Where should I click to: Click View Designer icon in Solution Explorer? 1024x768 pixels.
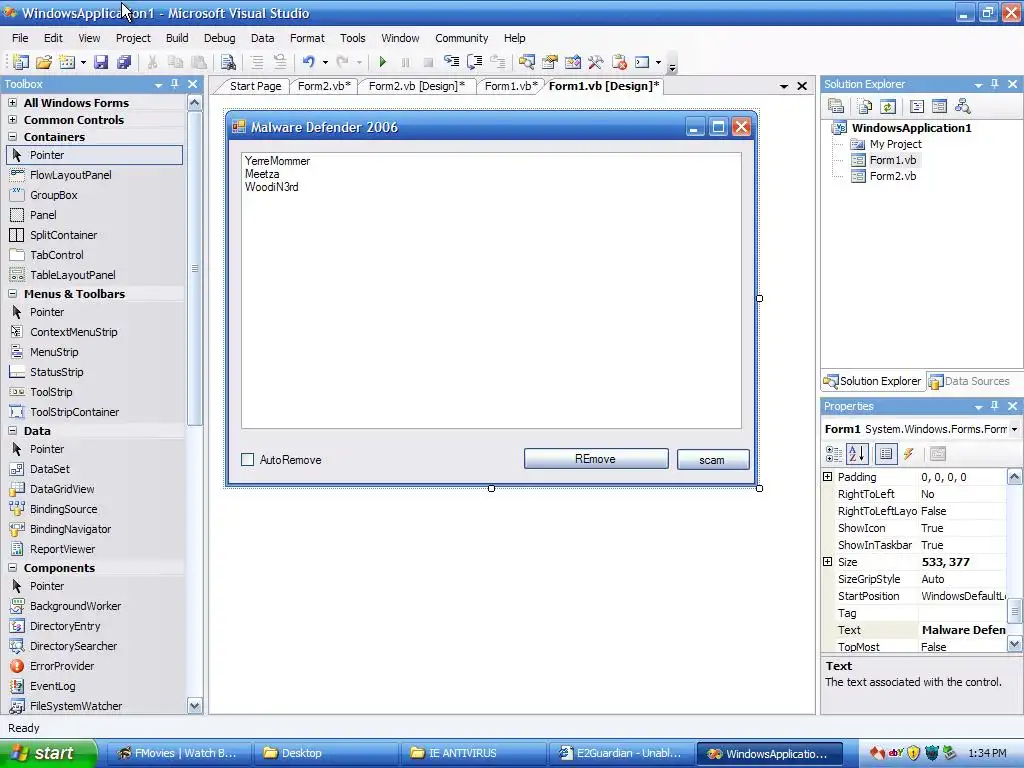pos(939,106)
